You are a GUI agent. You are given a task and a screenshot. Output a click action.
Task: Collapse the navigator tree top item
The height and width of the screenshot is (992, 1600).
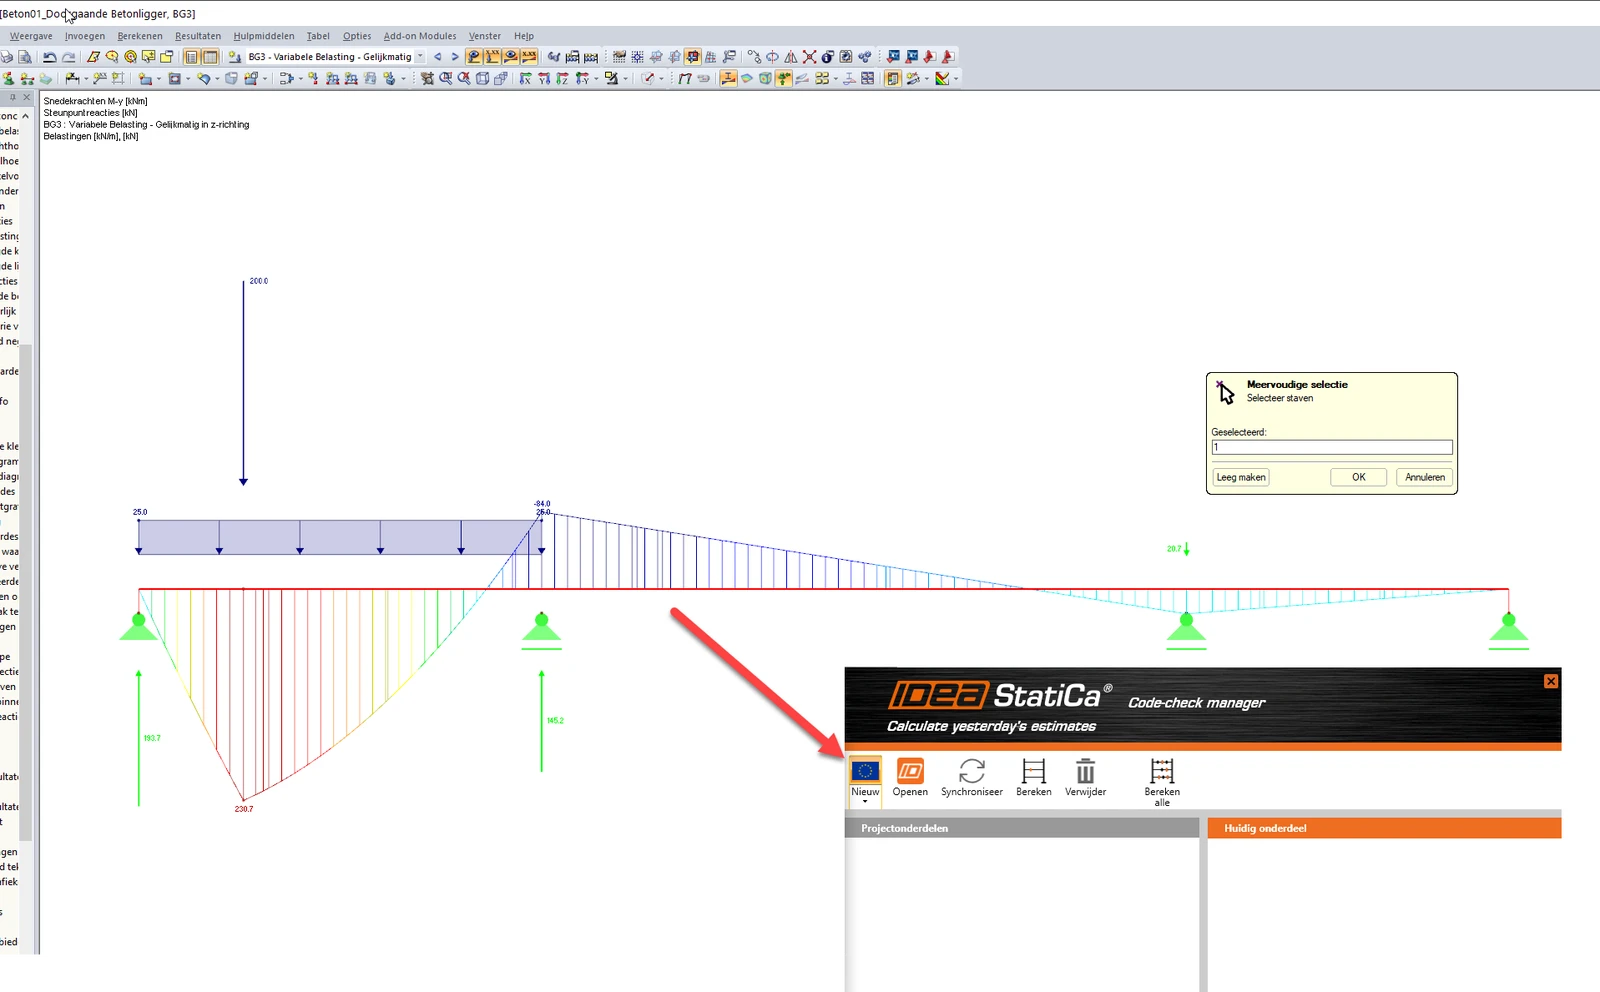coord(25,116)
